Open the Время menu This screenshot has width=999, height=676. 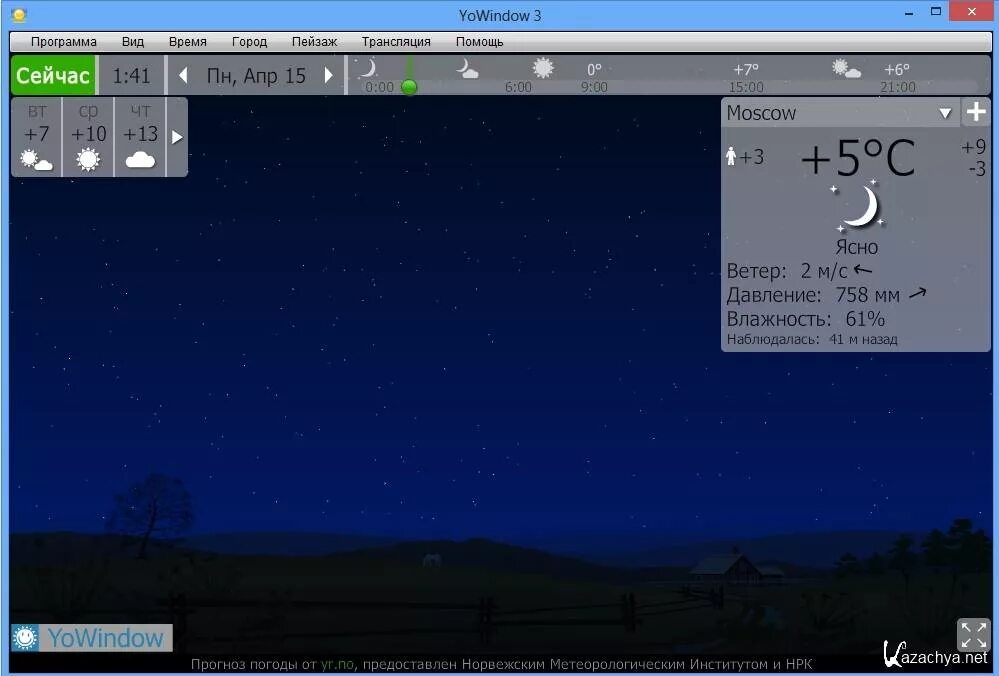187,42
